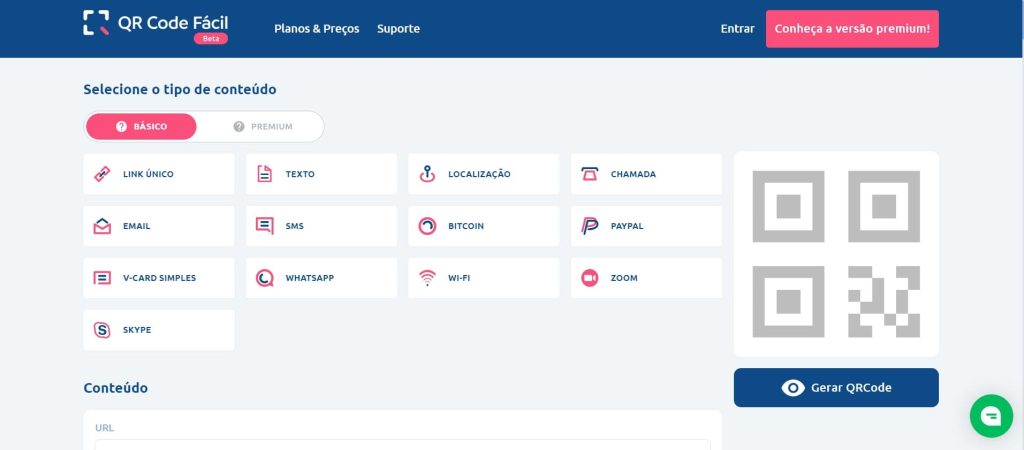Choose the Zoom camera icon
The image size is (1024, 450).
[590, 278]
